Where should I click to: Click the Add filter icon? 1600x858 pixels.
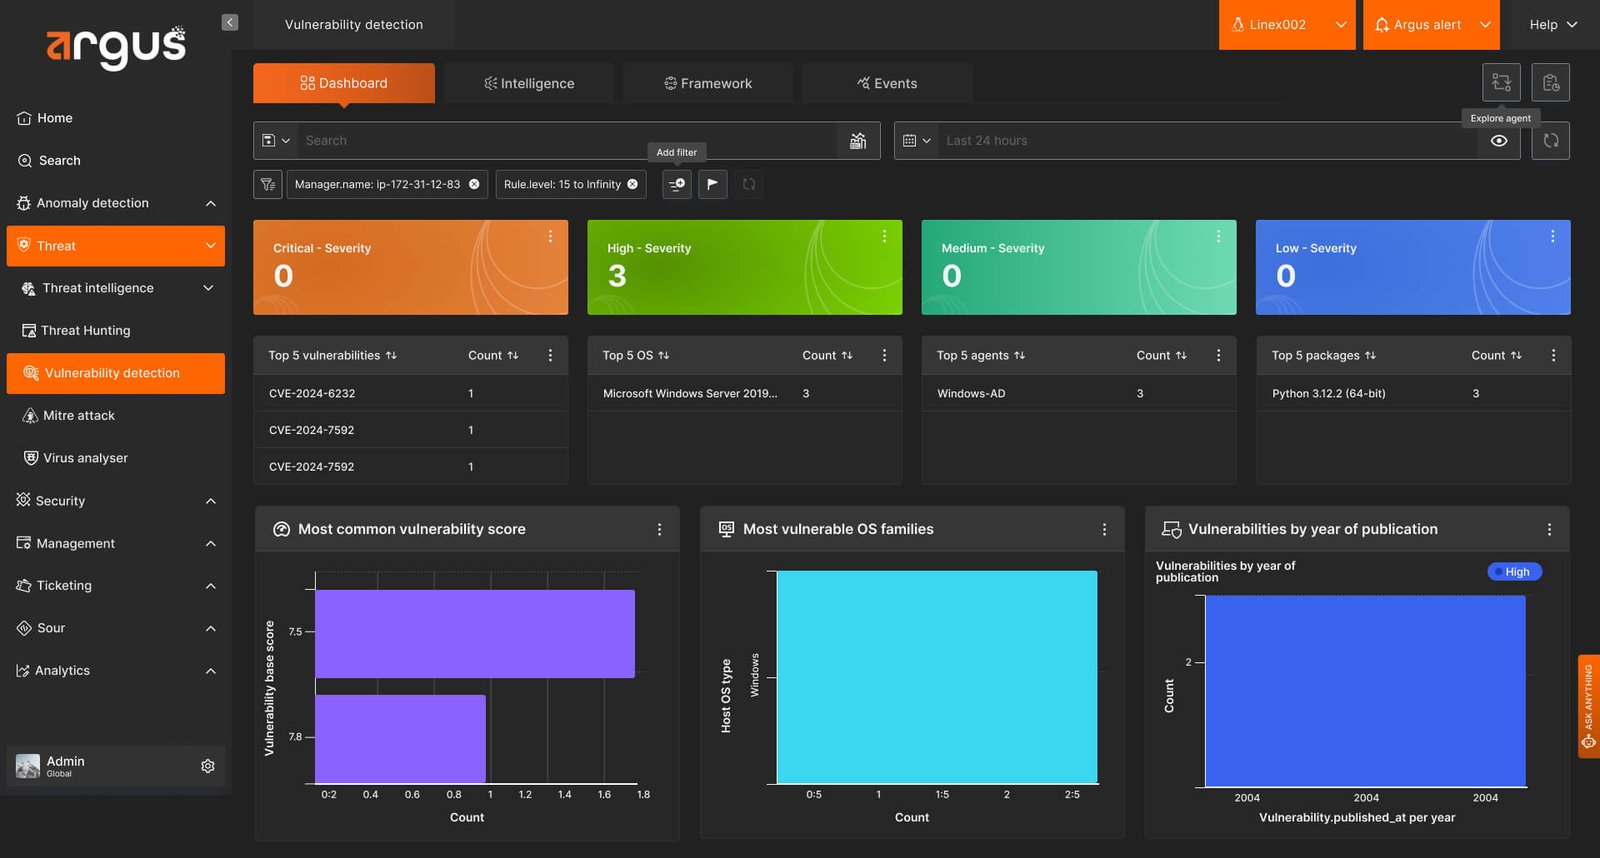677,184
